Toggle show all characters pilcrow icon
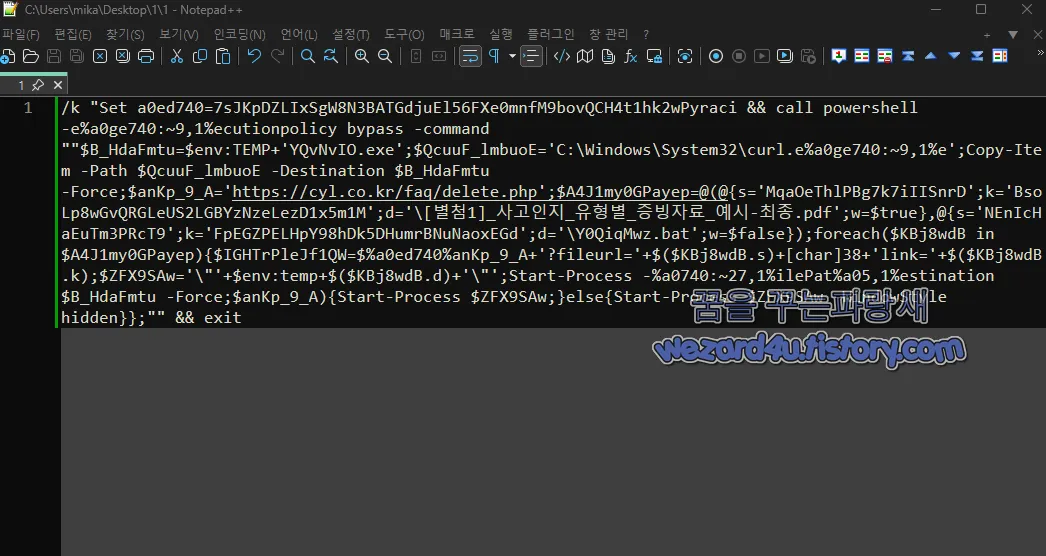 [x=494, y=56]
